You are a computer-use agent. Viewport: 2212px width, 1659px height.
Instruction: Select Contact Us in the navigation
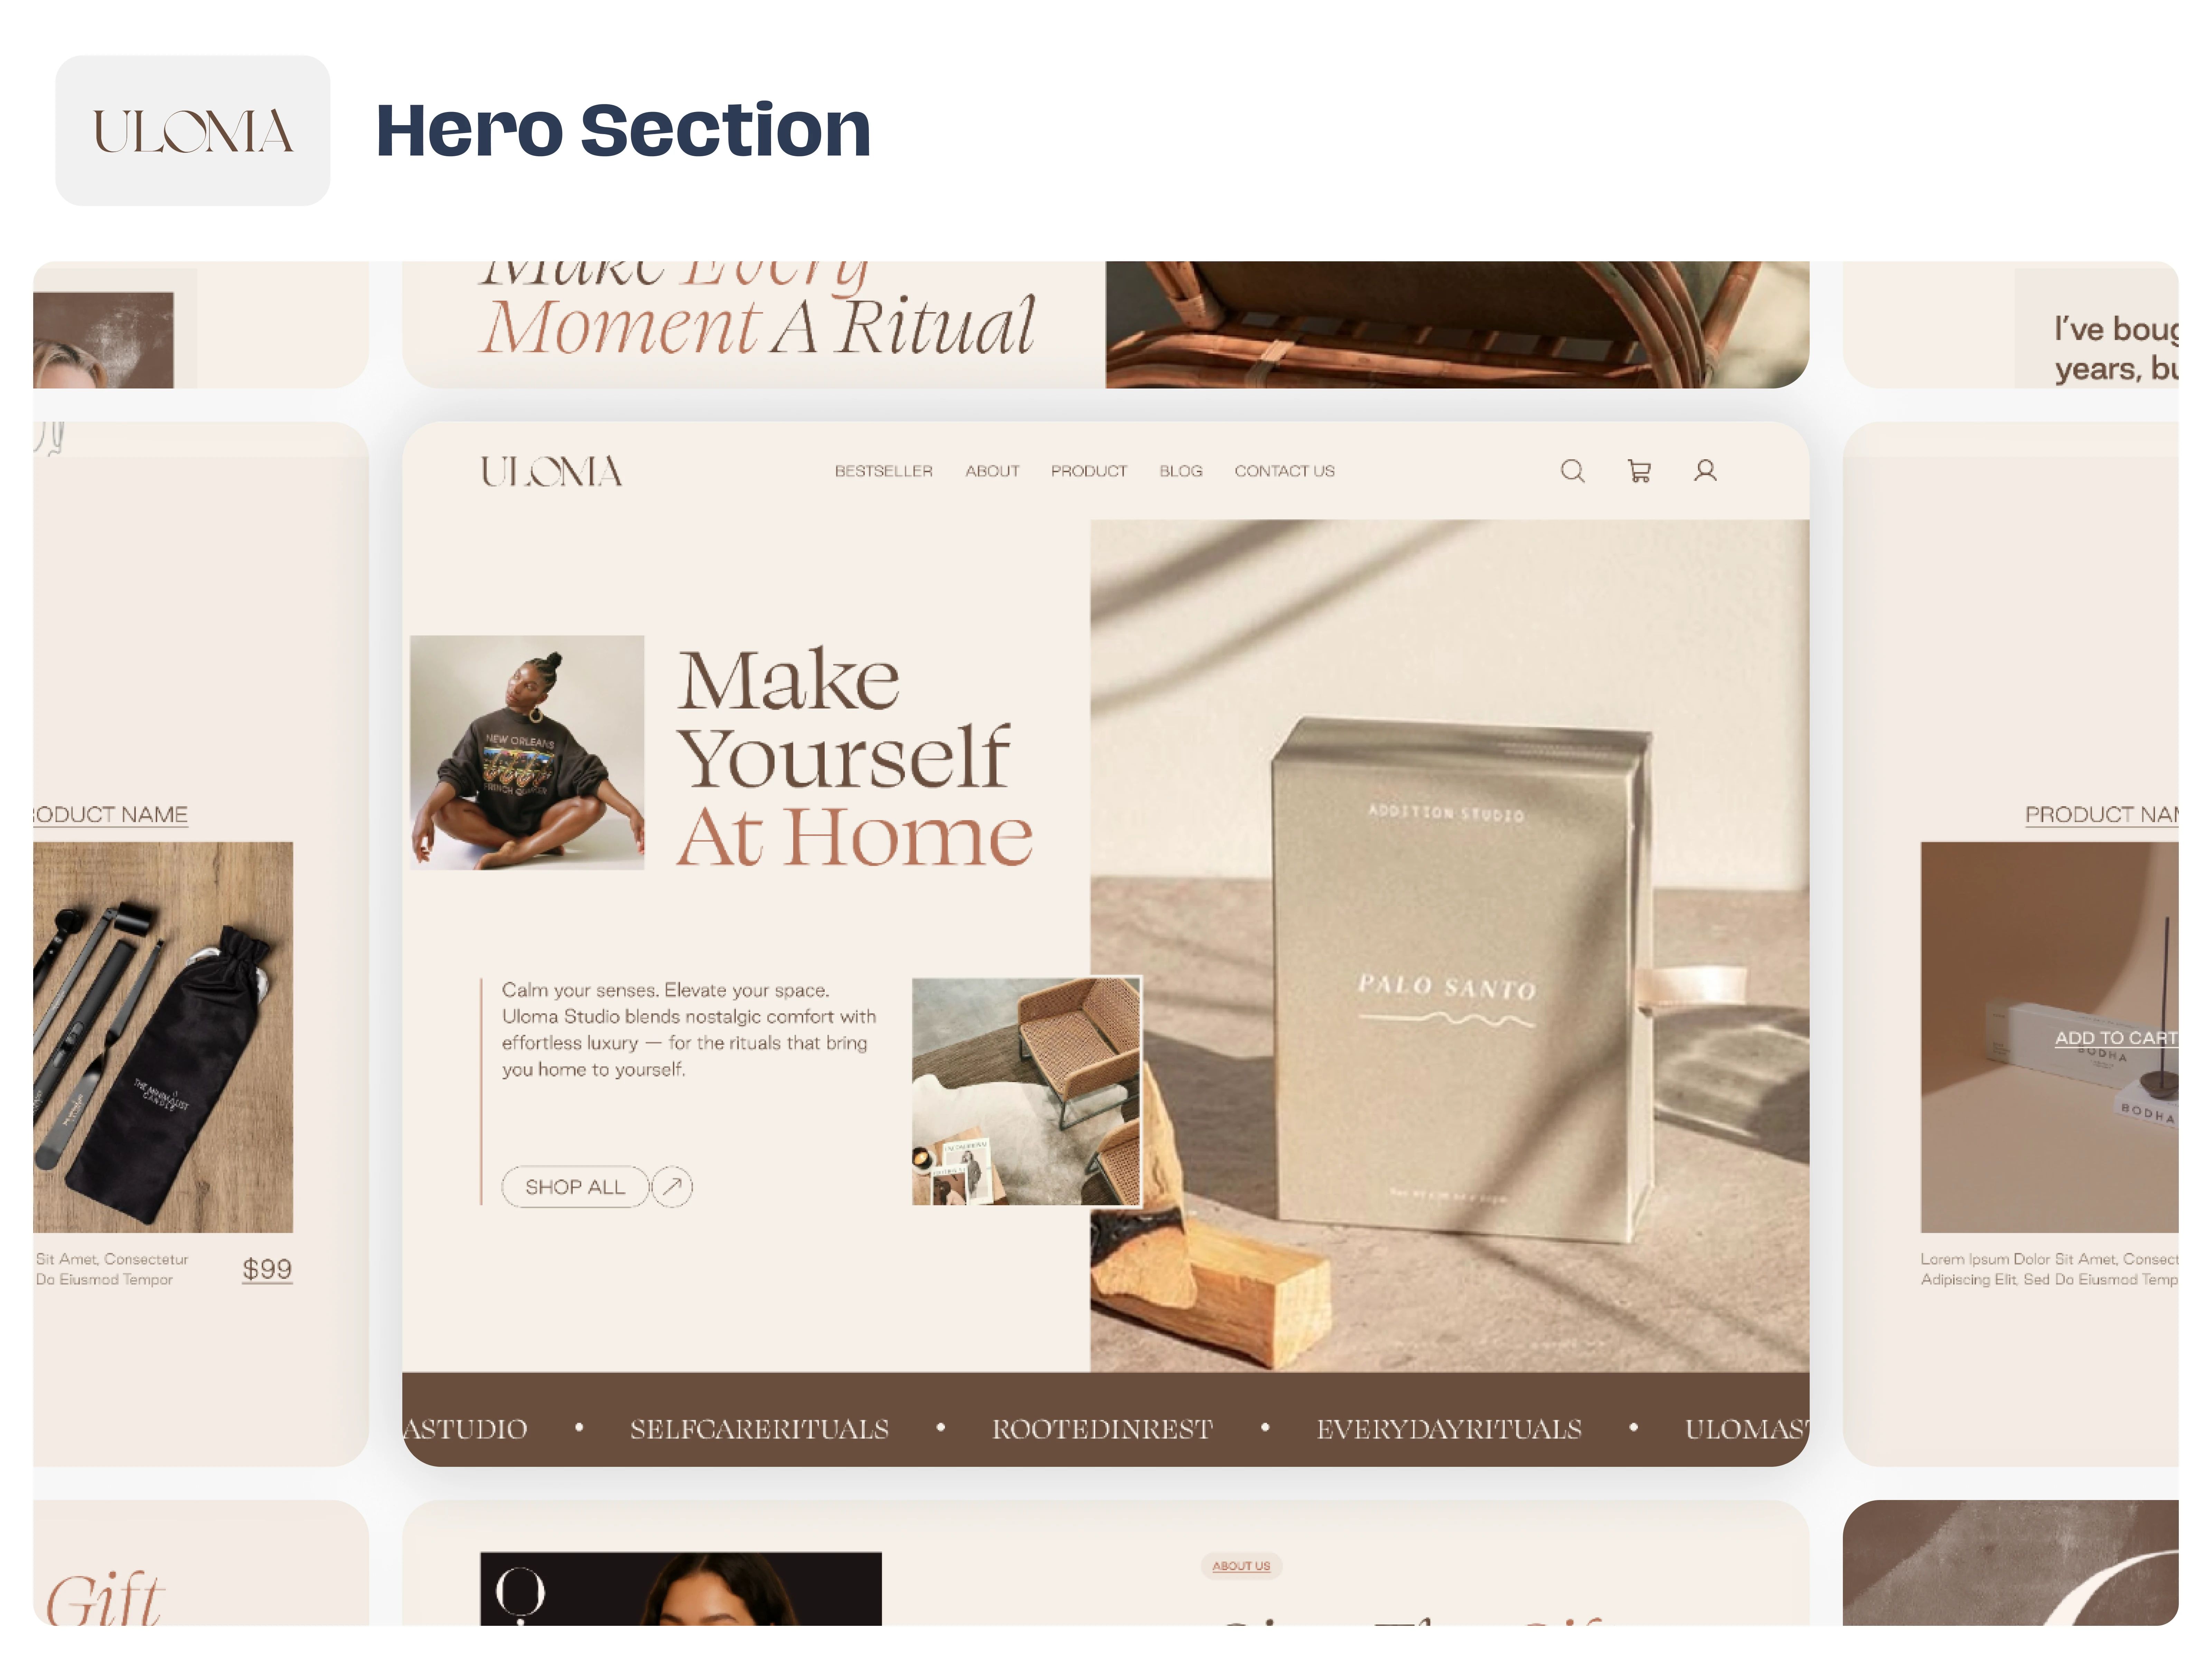coord(1284,471)
